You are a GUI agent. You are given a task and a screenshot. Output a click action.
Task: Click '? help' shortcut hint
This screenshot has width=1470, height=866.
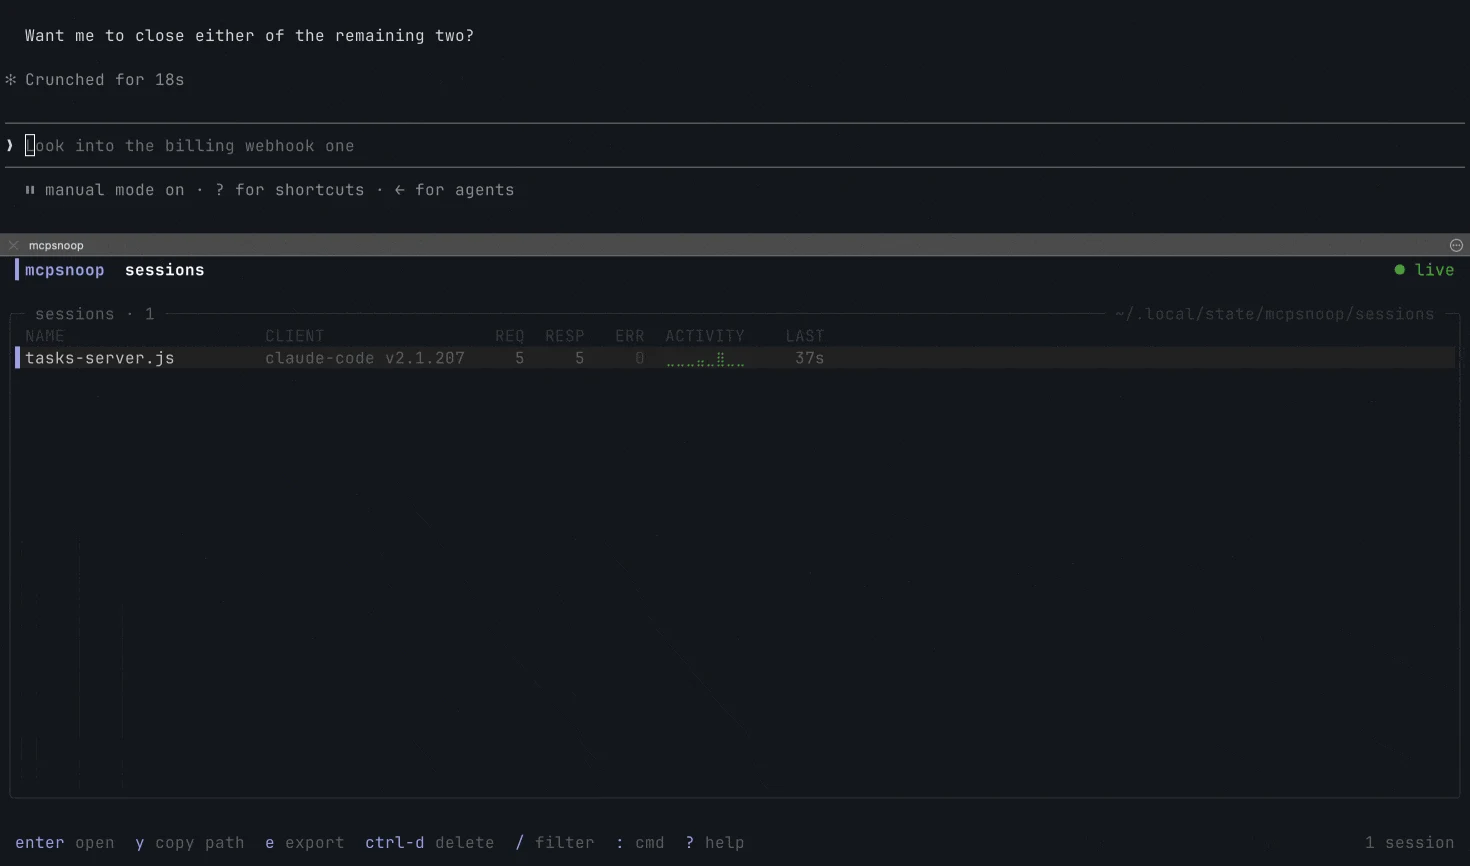pyautogui.click(x=715, y=843)
